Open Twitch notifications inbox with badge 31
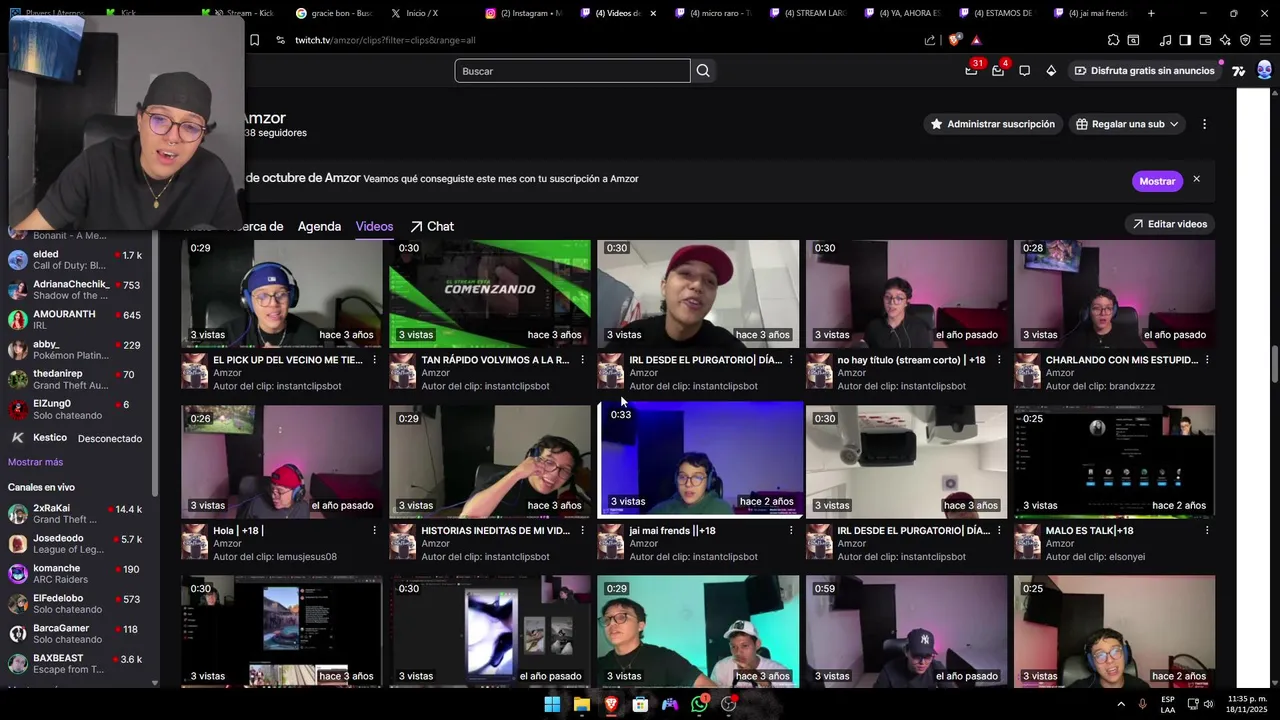This screenshot has width=1280, height=720. tap(971, 71)
